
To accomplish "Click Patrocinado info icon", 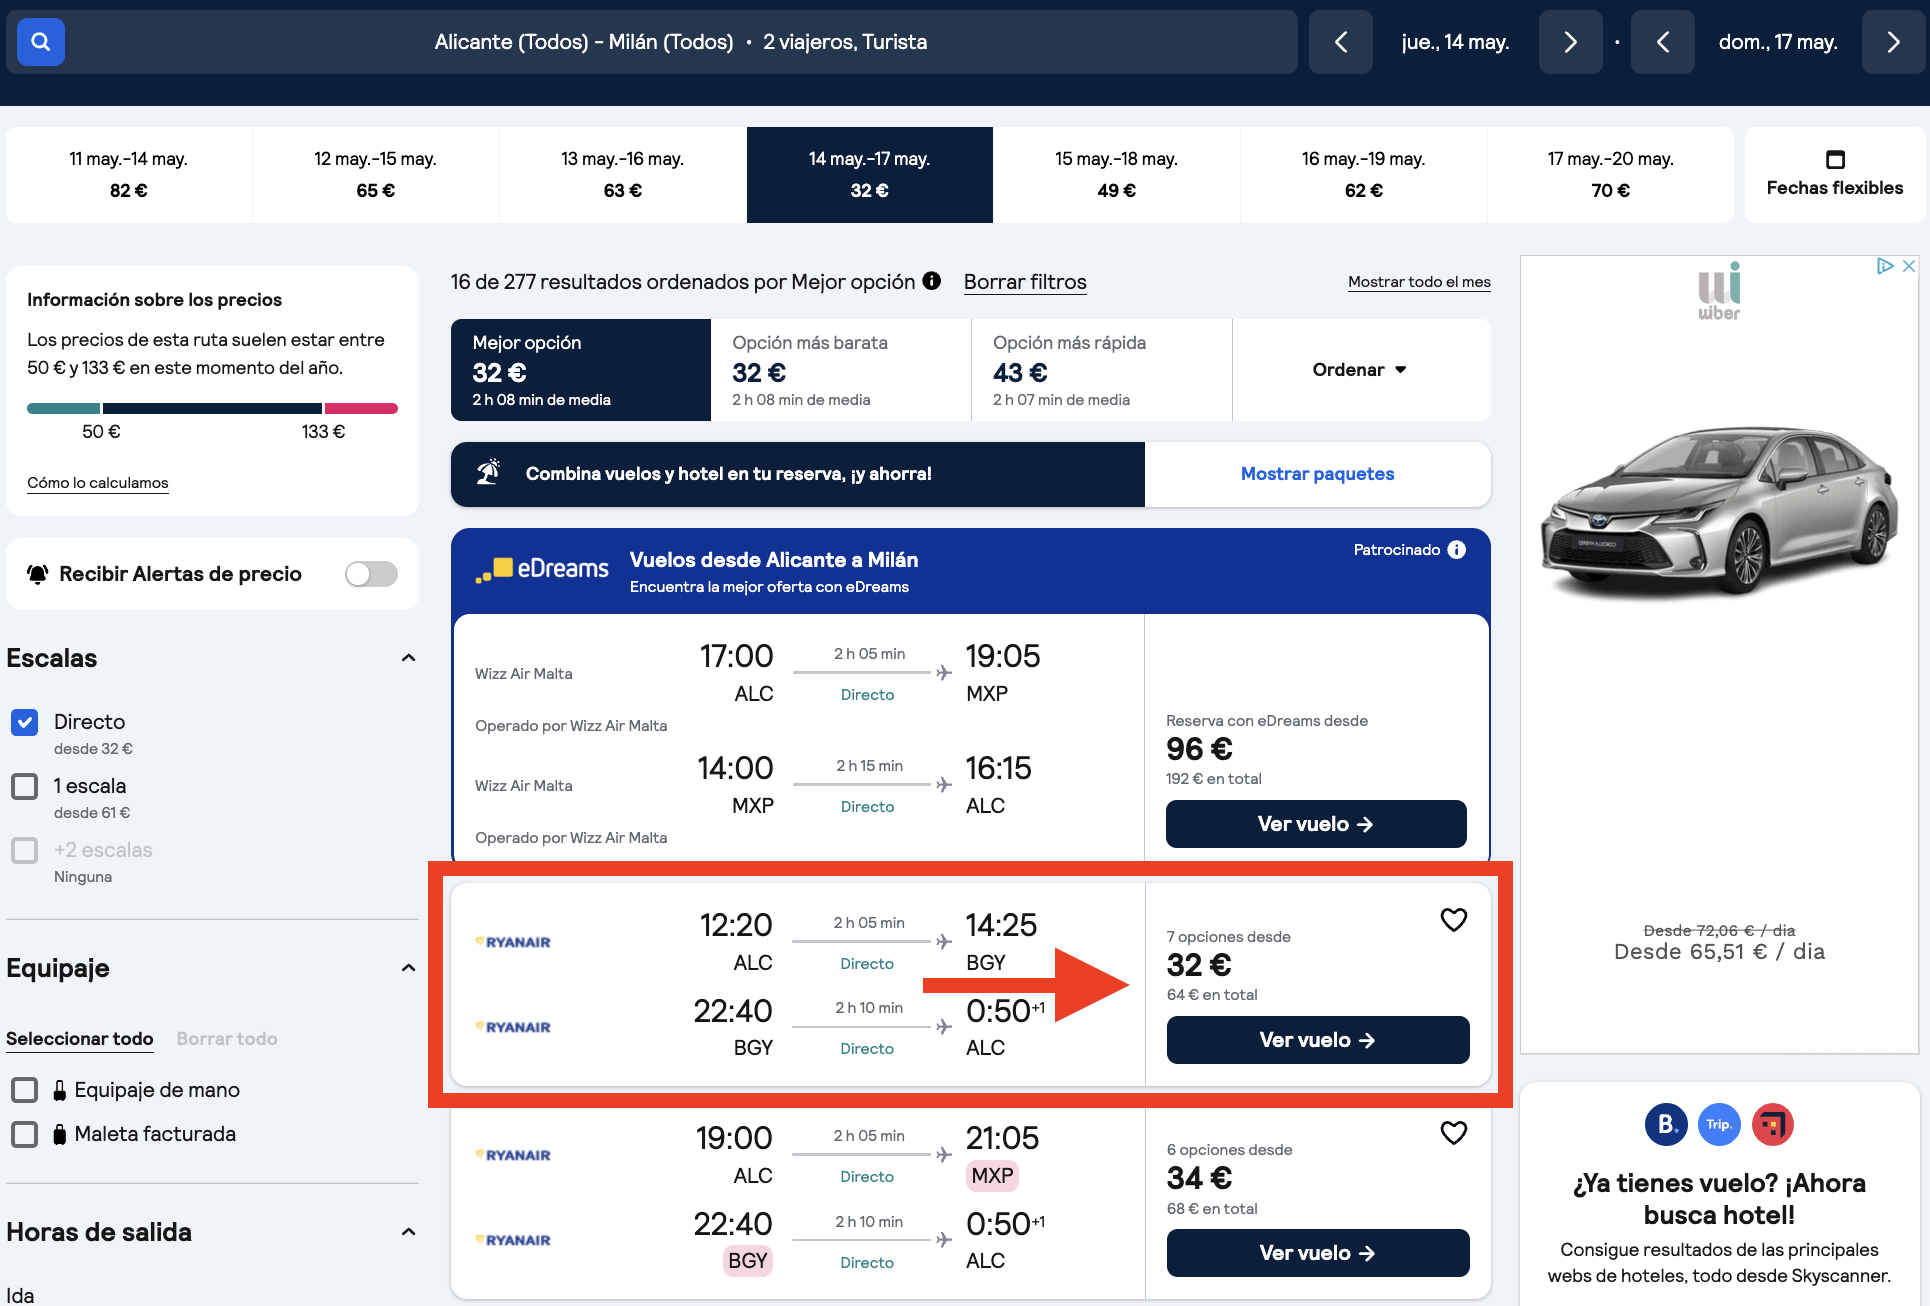I will click(x=1457, y=550).
